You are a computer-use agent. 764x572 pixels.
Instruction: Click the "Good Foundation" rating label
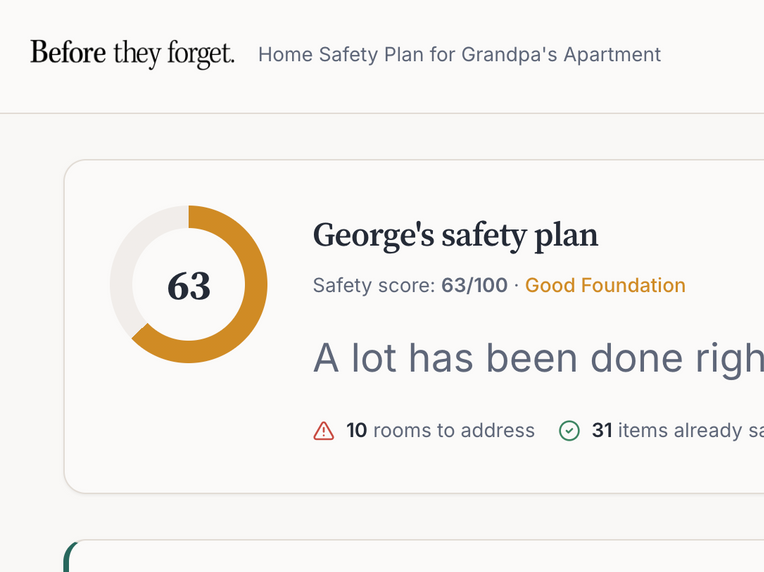[x=605, y=286]
